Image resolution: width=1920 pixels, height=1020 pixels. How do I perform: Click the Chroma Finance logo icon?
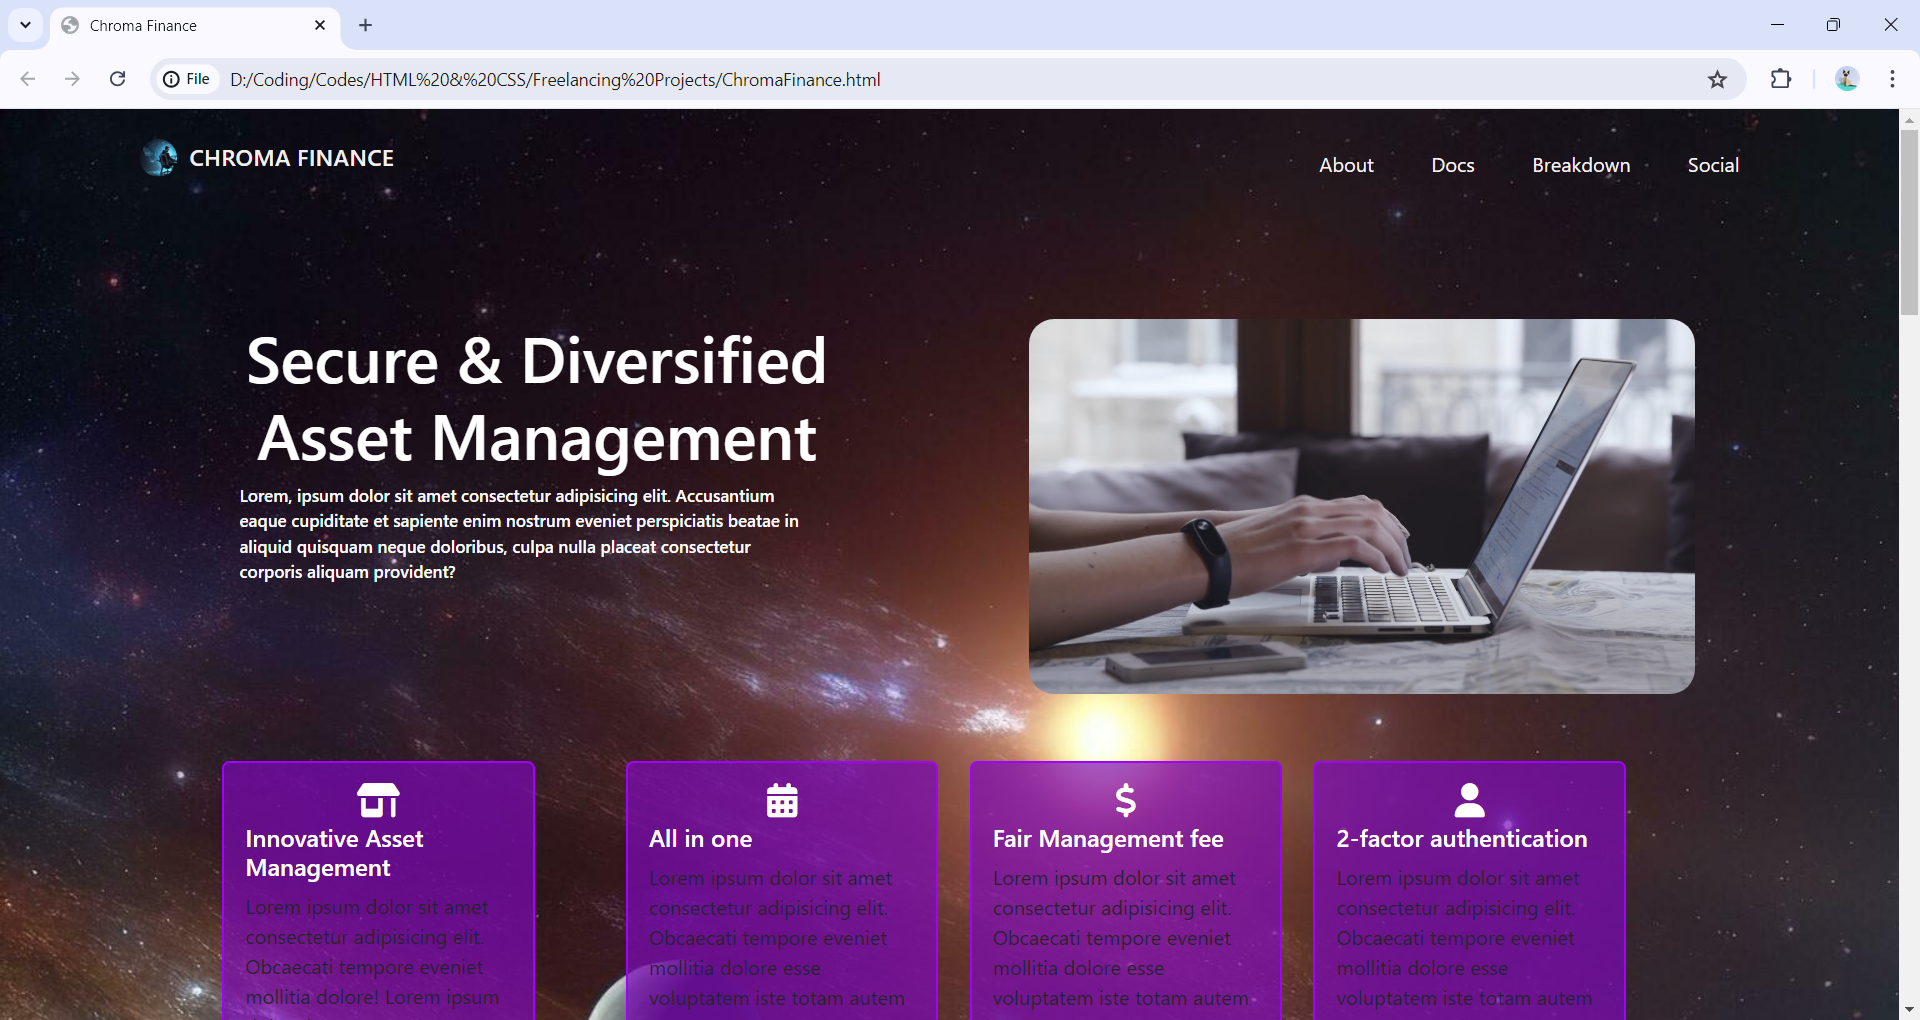point(159,158)
